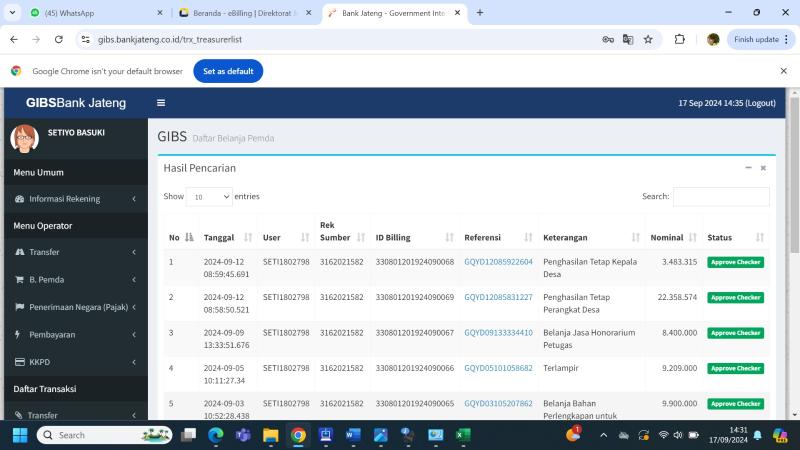
Task: Expand the Penerimaan Negara (Pajak) menu
Action: click(74, 307)
